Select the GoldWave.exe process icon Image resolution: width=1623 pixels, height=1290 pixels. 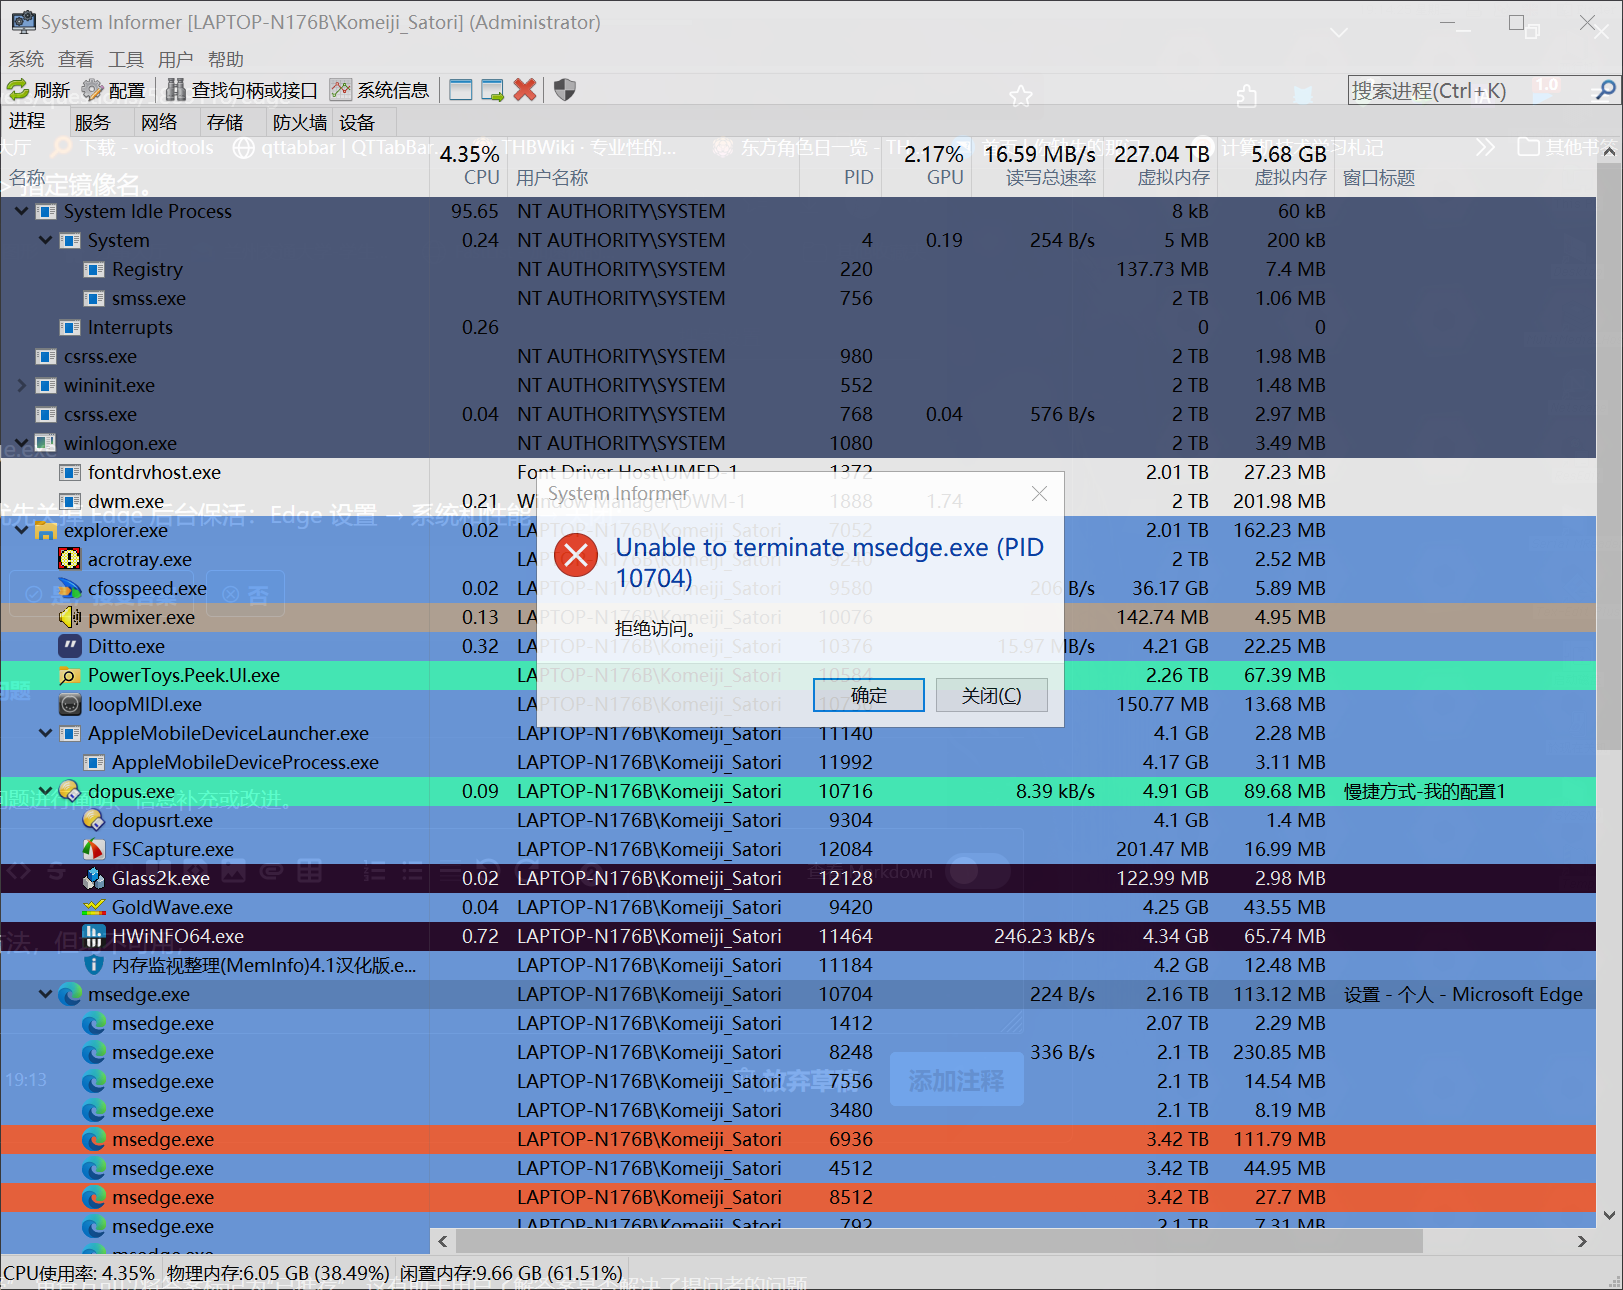94,907
